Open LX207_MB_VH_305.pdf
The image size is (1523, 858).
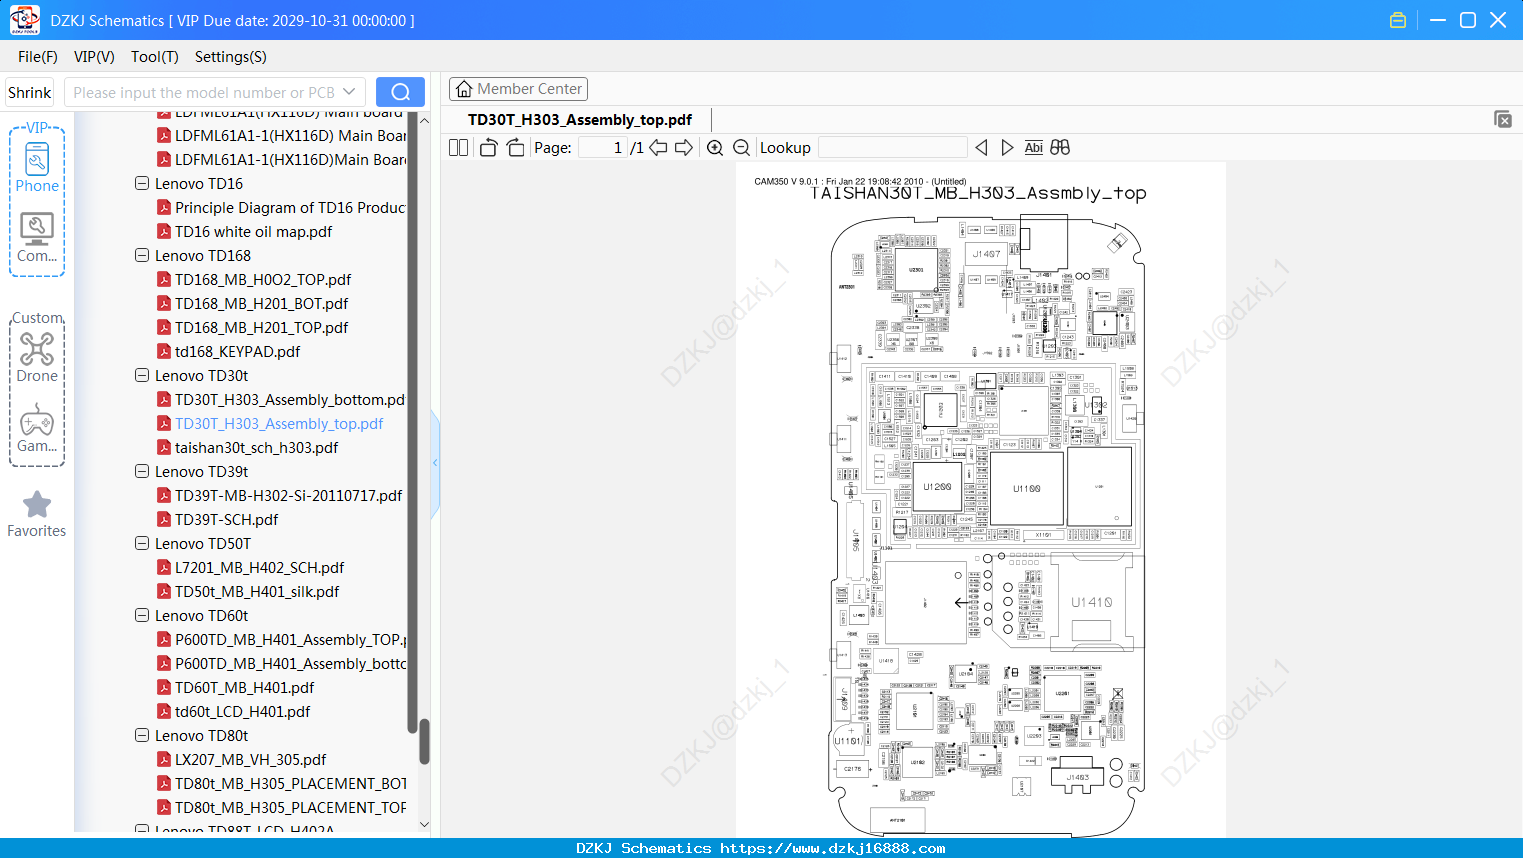click(x=250, y=760)
